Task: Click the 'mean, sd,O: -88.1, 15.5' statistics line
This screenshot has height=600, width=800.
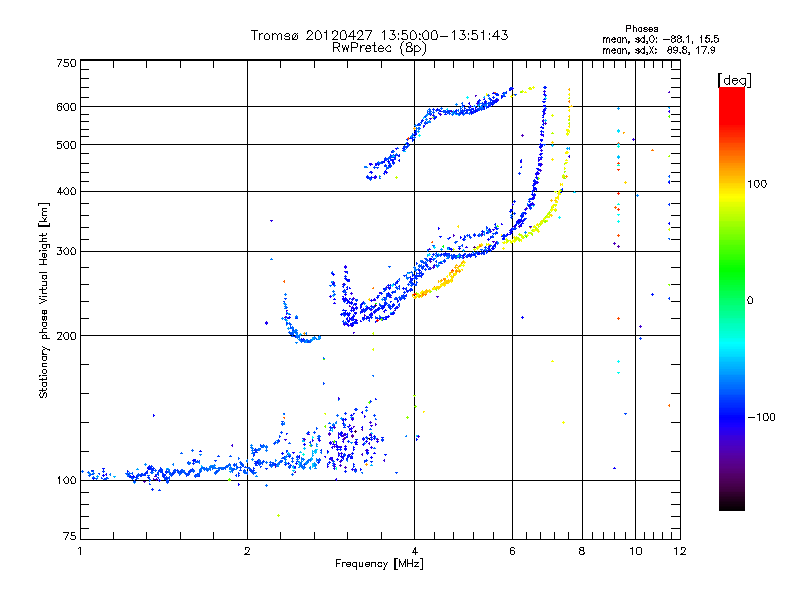Action: 661,39
